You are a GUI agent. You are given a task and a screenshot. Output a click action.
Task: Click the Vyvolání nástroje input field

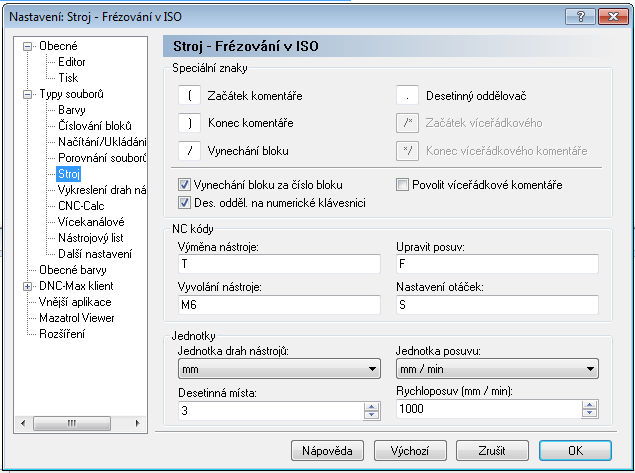coord(279,305)
